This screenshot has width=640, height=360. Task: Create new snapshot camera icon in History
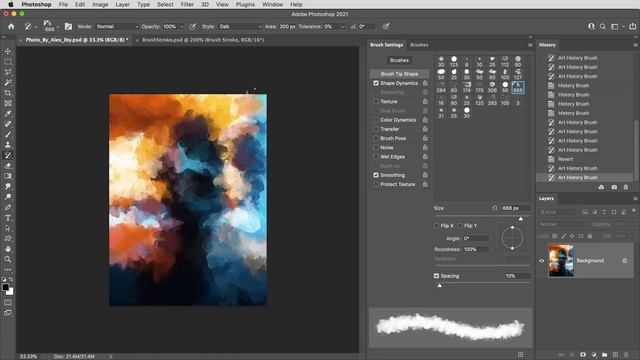pos(614,187)
